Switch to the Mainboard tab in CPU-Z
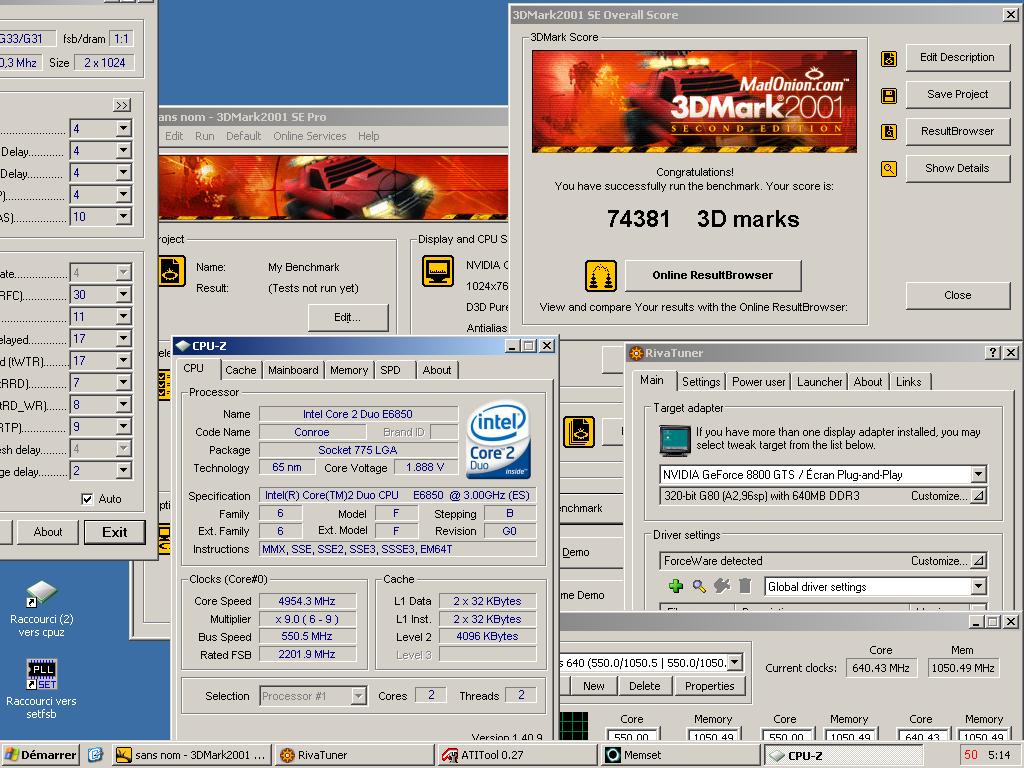The image size is (1024, 768). coord(293,370)
